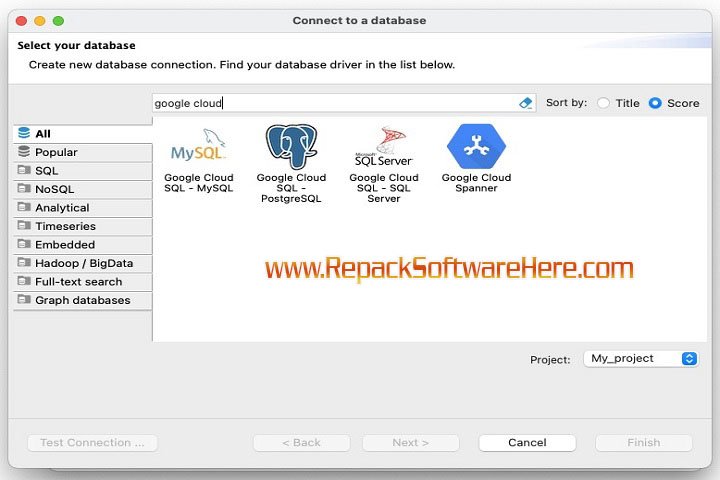Viewport: 720px width, 480px height.
Task: Click the < Back button
Action: click(302, 443)
